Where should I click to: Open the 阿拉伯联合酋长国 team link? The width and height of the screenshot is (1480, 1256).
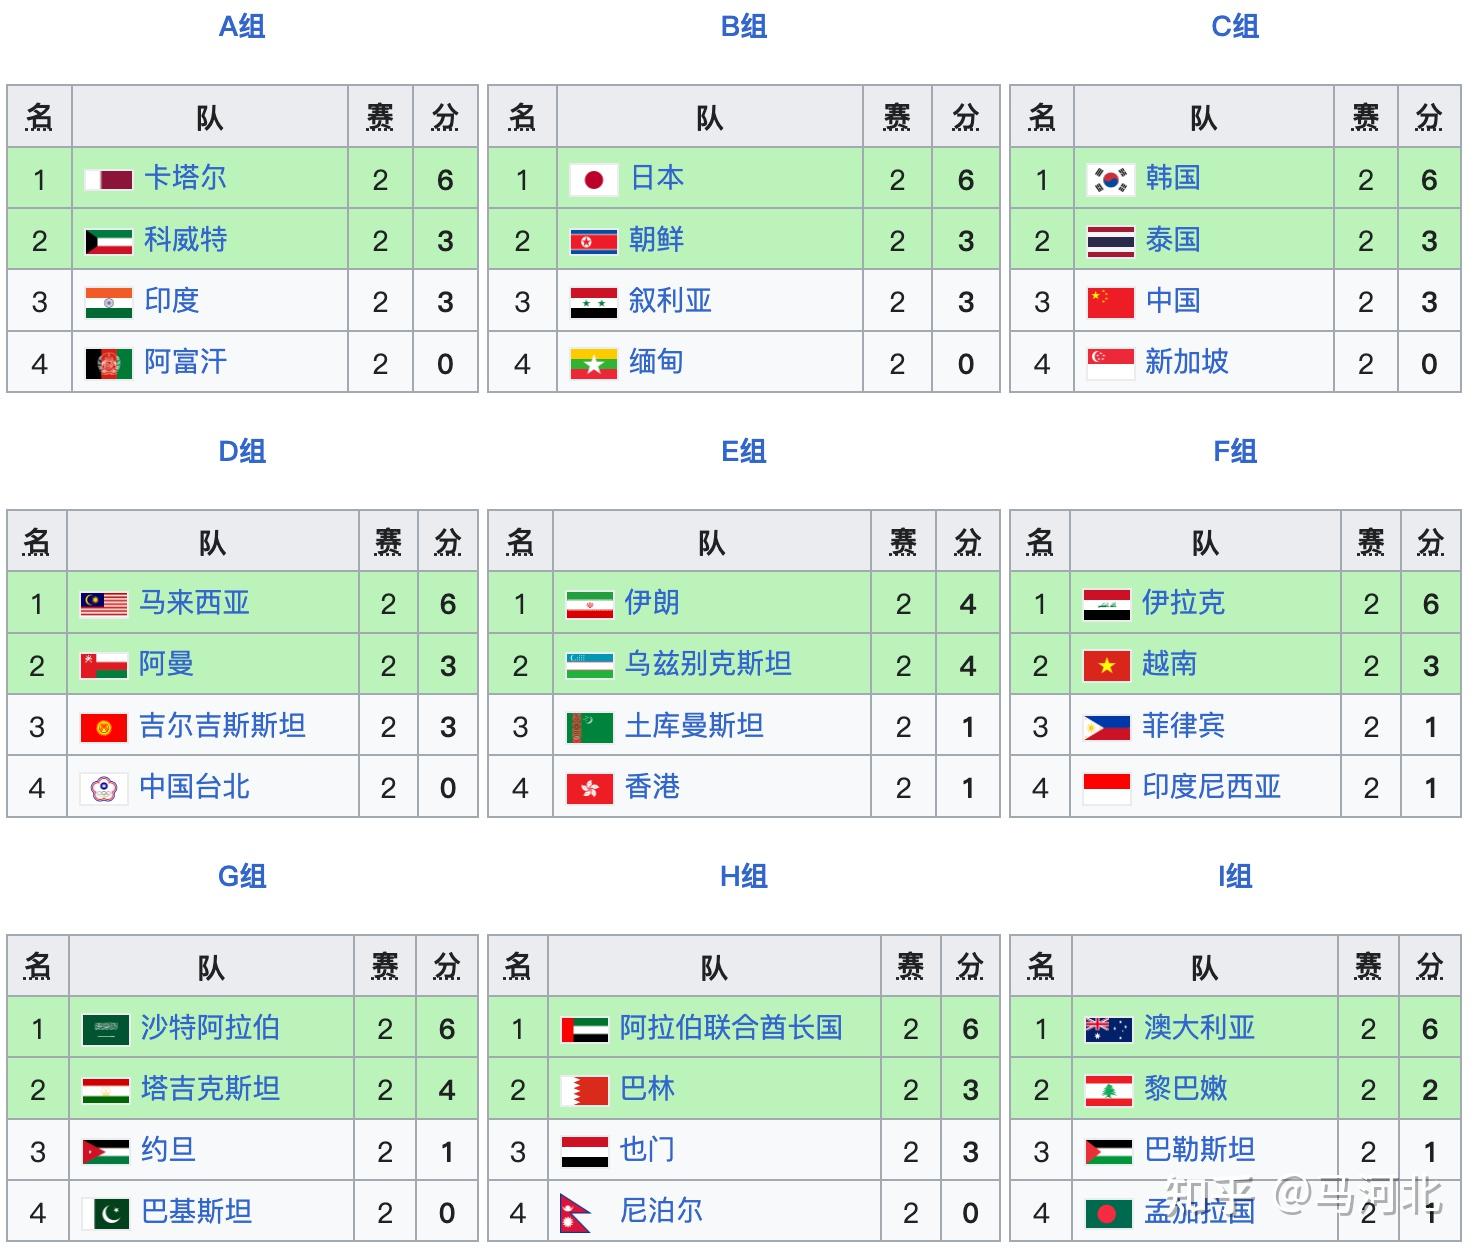pos(731,1027)
